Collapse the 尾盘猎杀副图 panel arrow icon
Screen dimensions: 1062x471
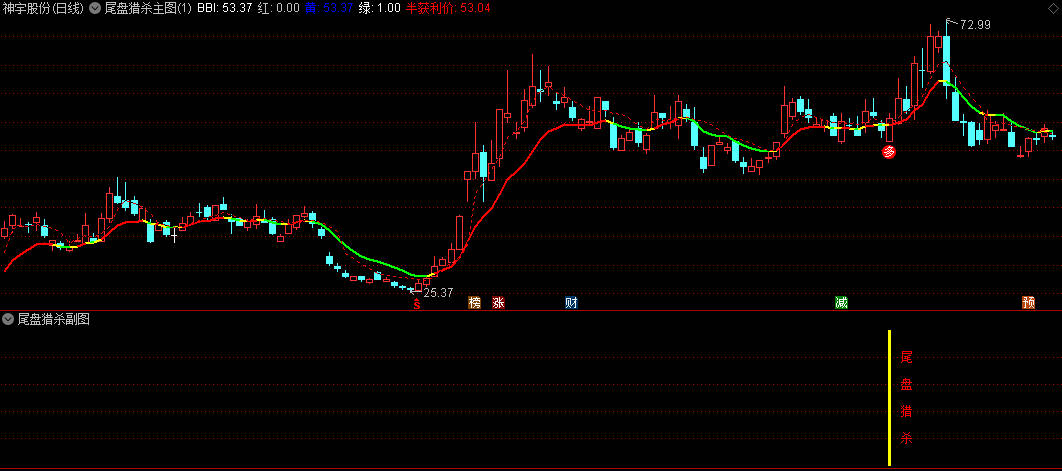(x=8, y=319)
